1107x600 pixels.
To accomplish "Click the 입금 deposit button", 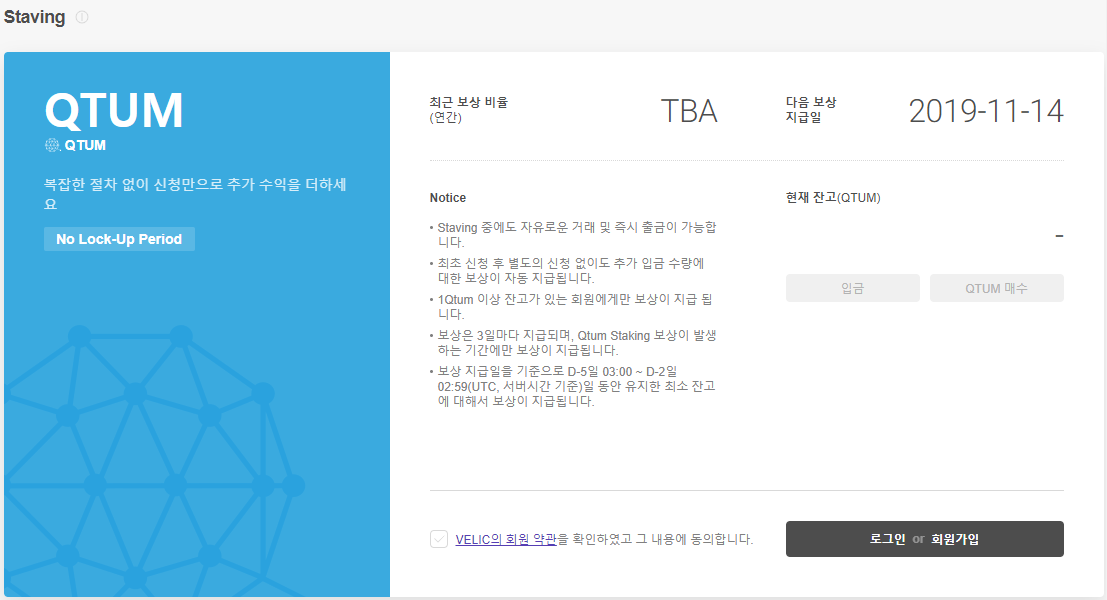I will point(852,288).
